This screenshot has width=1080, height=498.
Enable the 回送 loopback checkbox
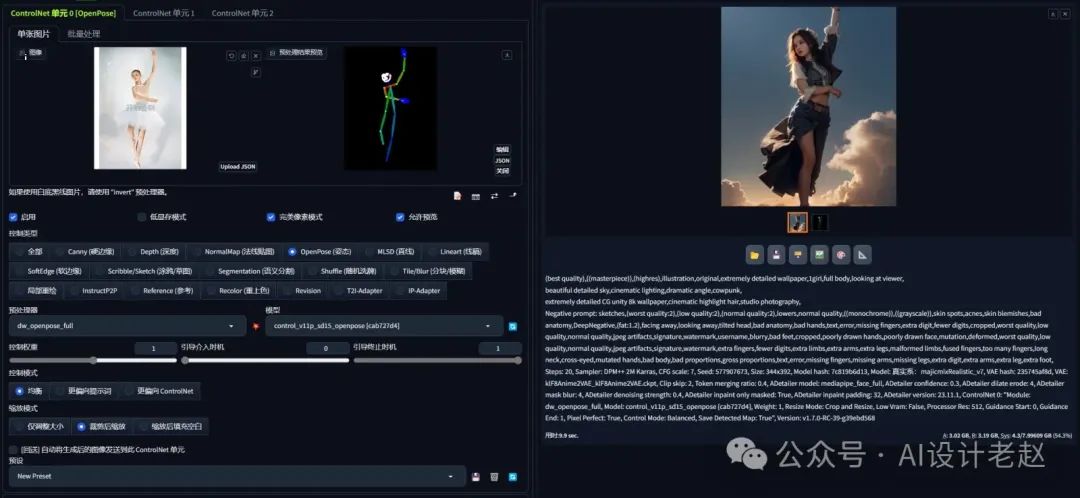click(x=13, y=450)
